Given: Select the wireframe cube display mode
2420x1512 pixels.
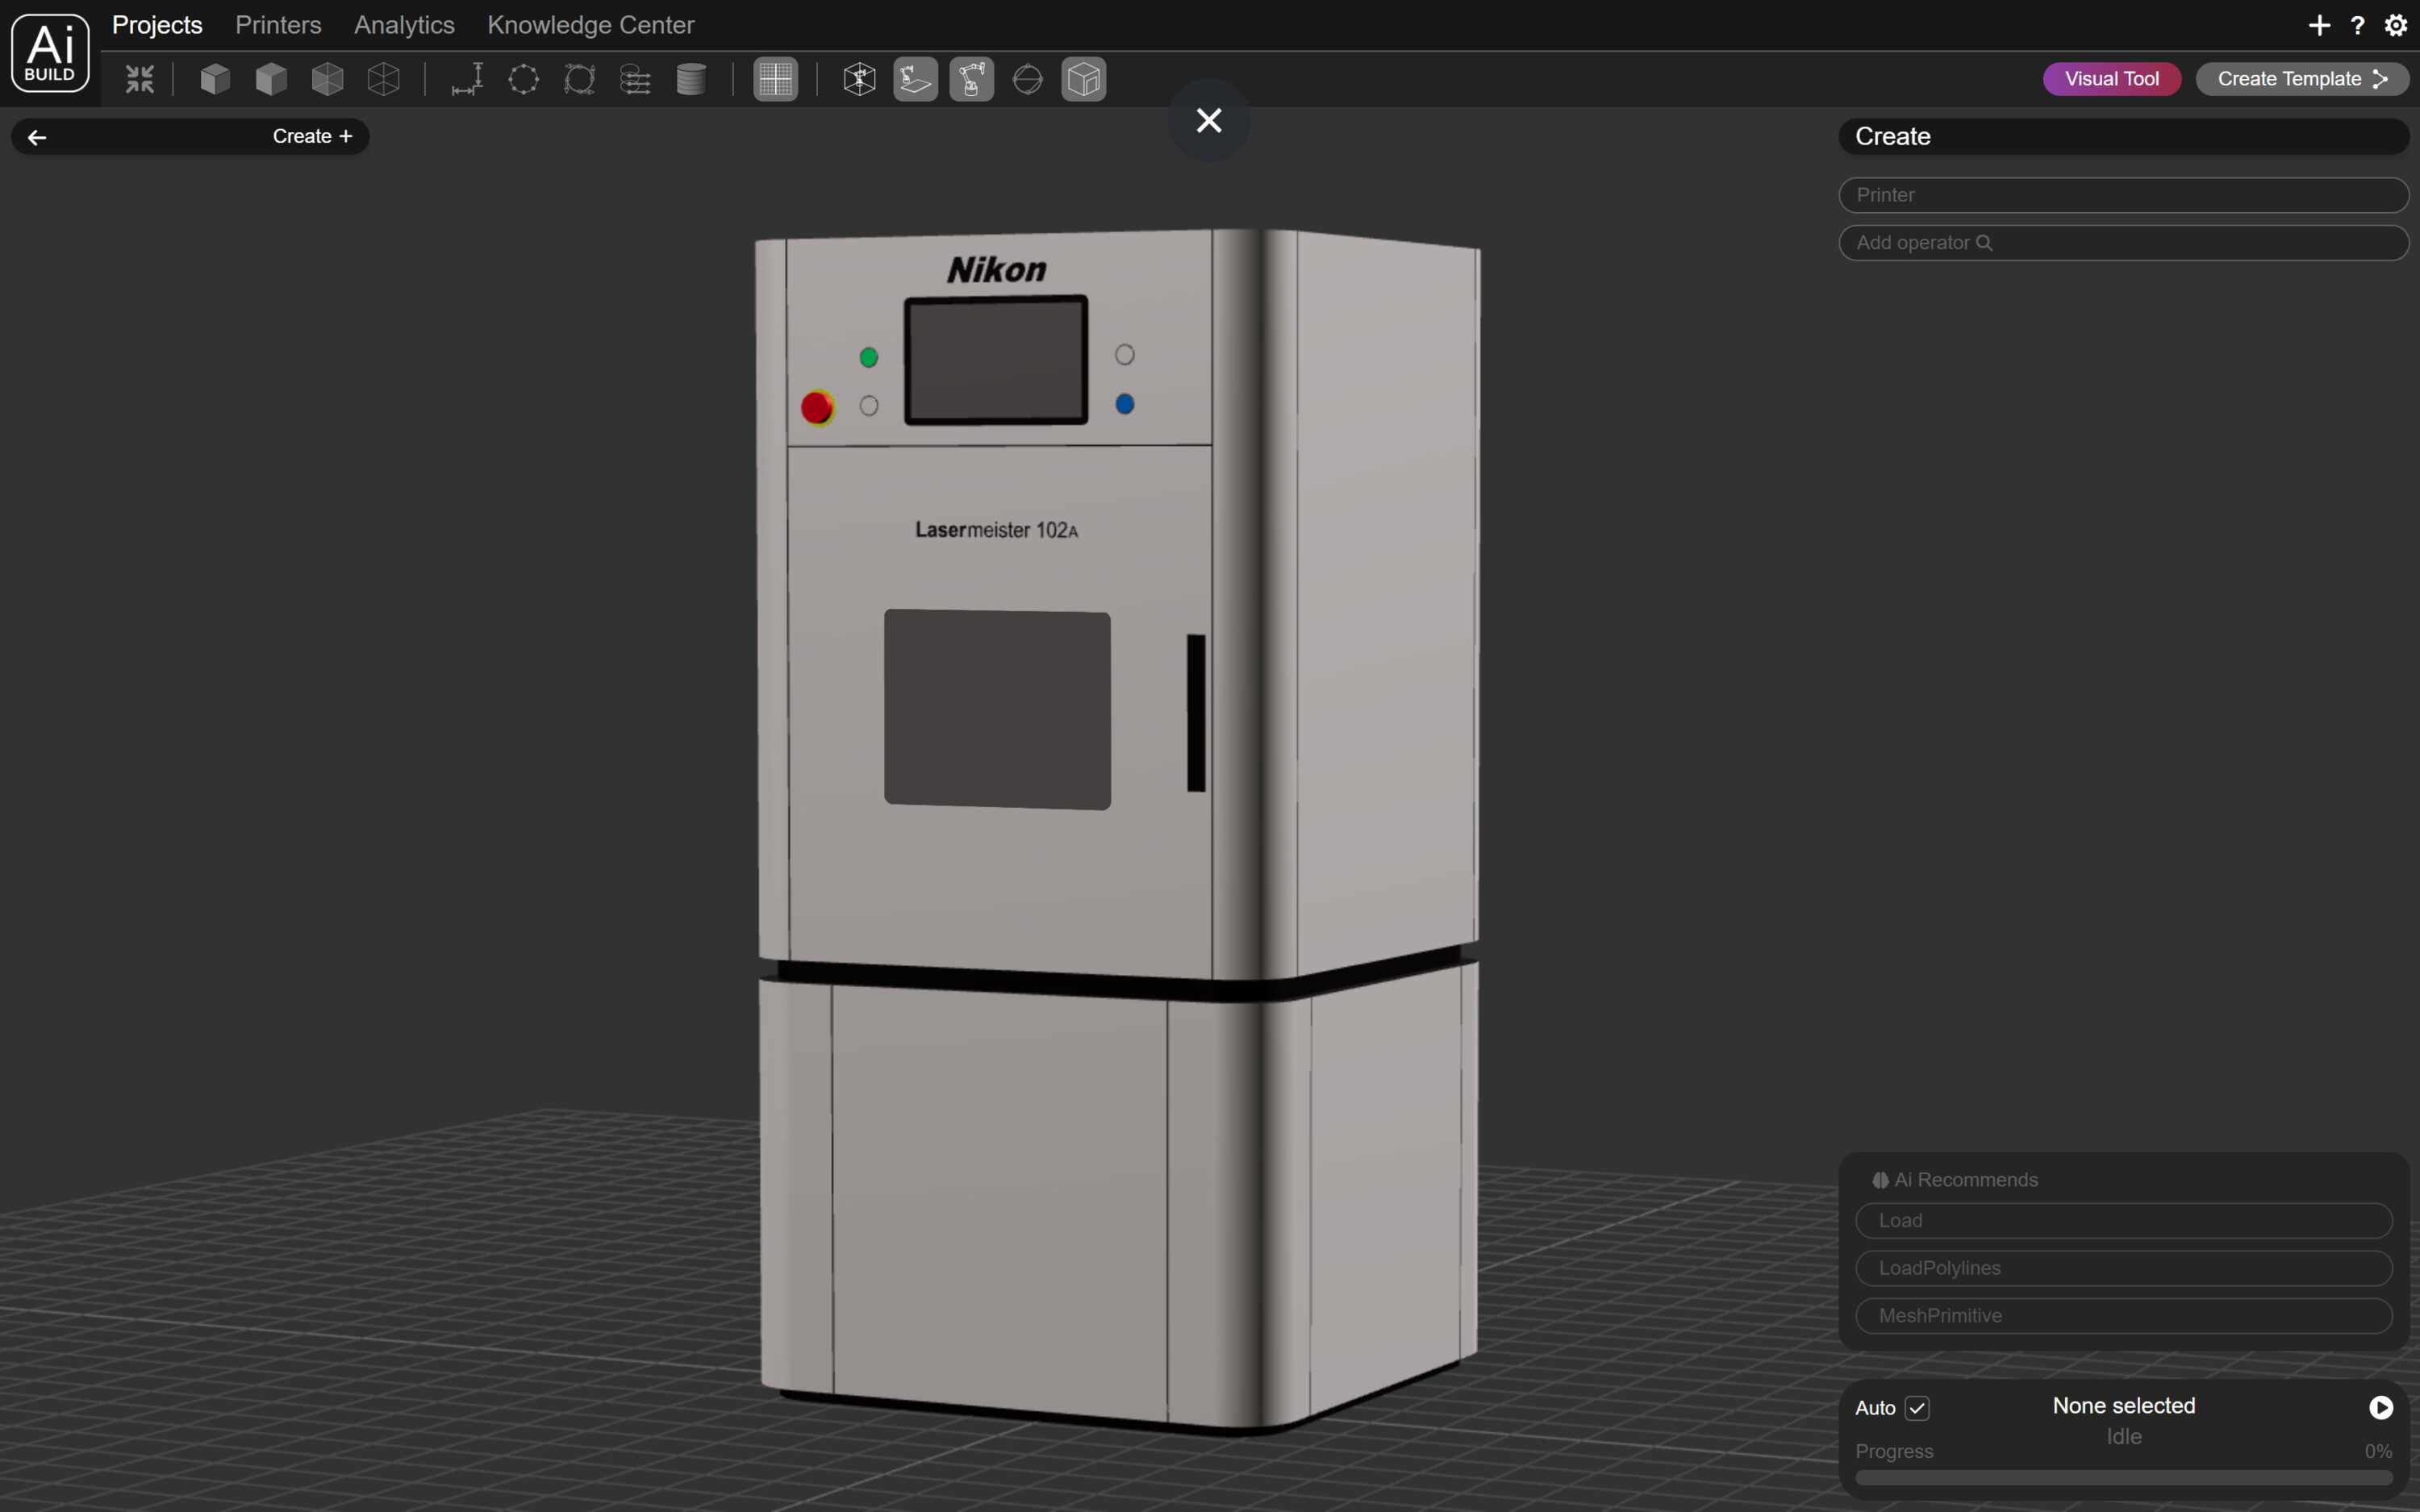Looking at the screenshot, I should (x=384, y=79).
